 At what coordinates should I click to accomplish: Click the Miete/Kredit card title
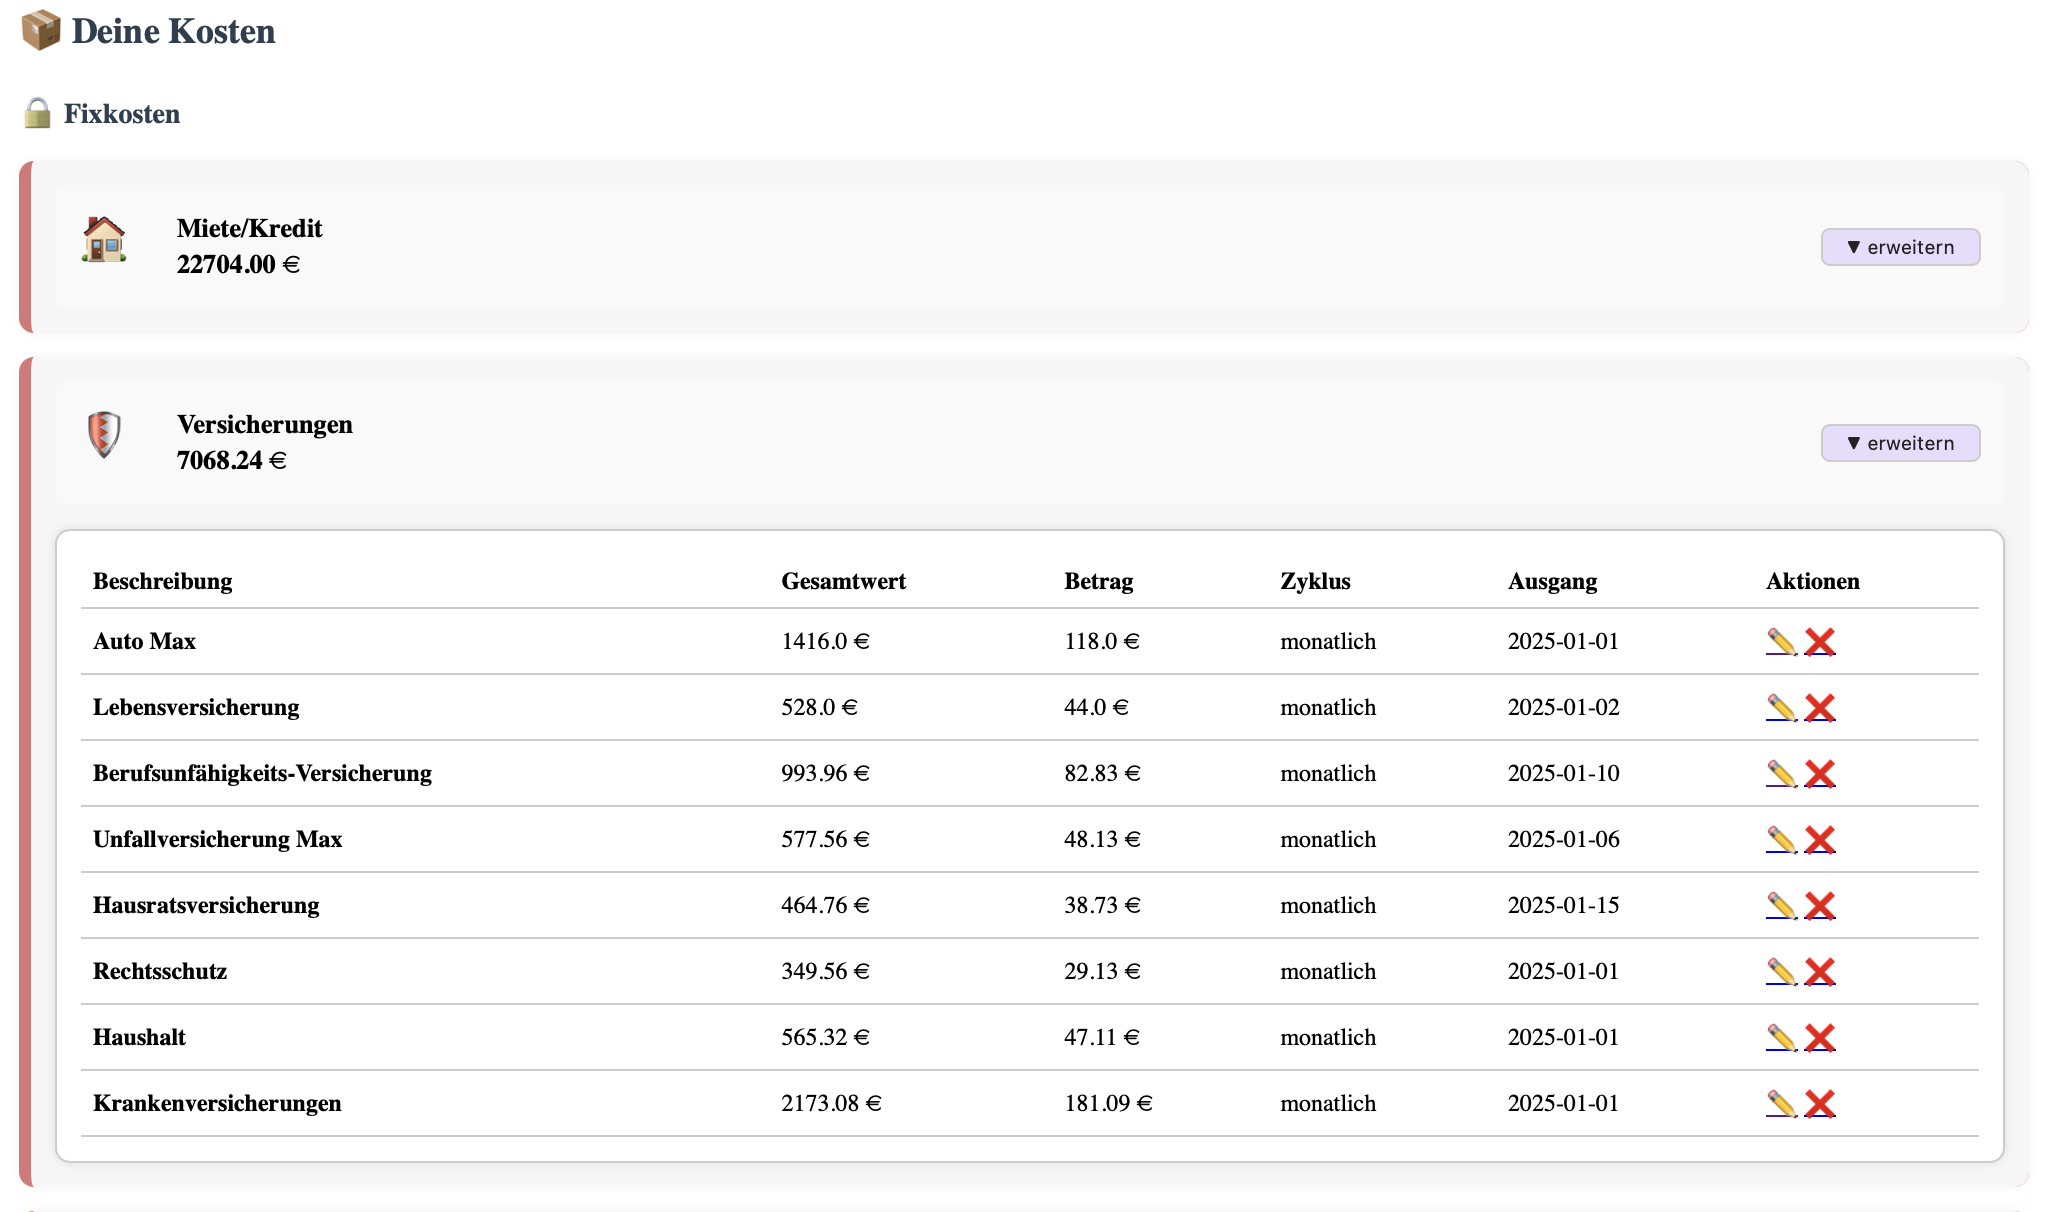[x=249, y=228]
